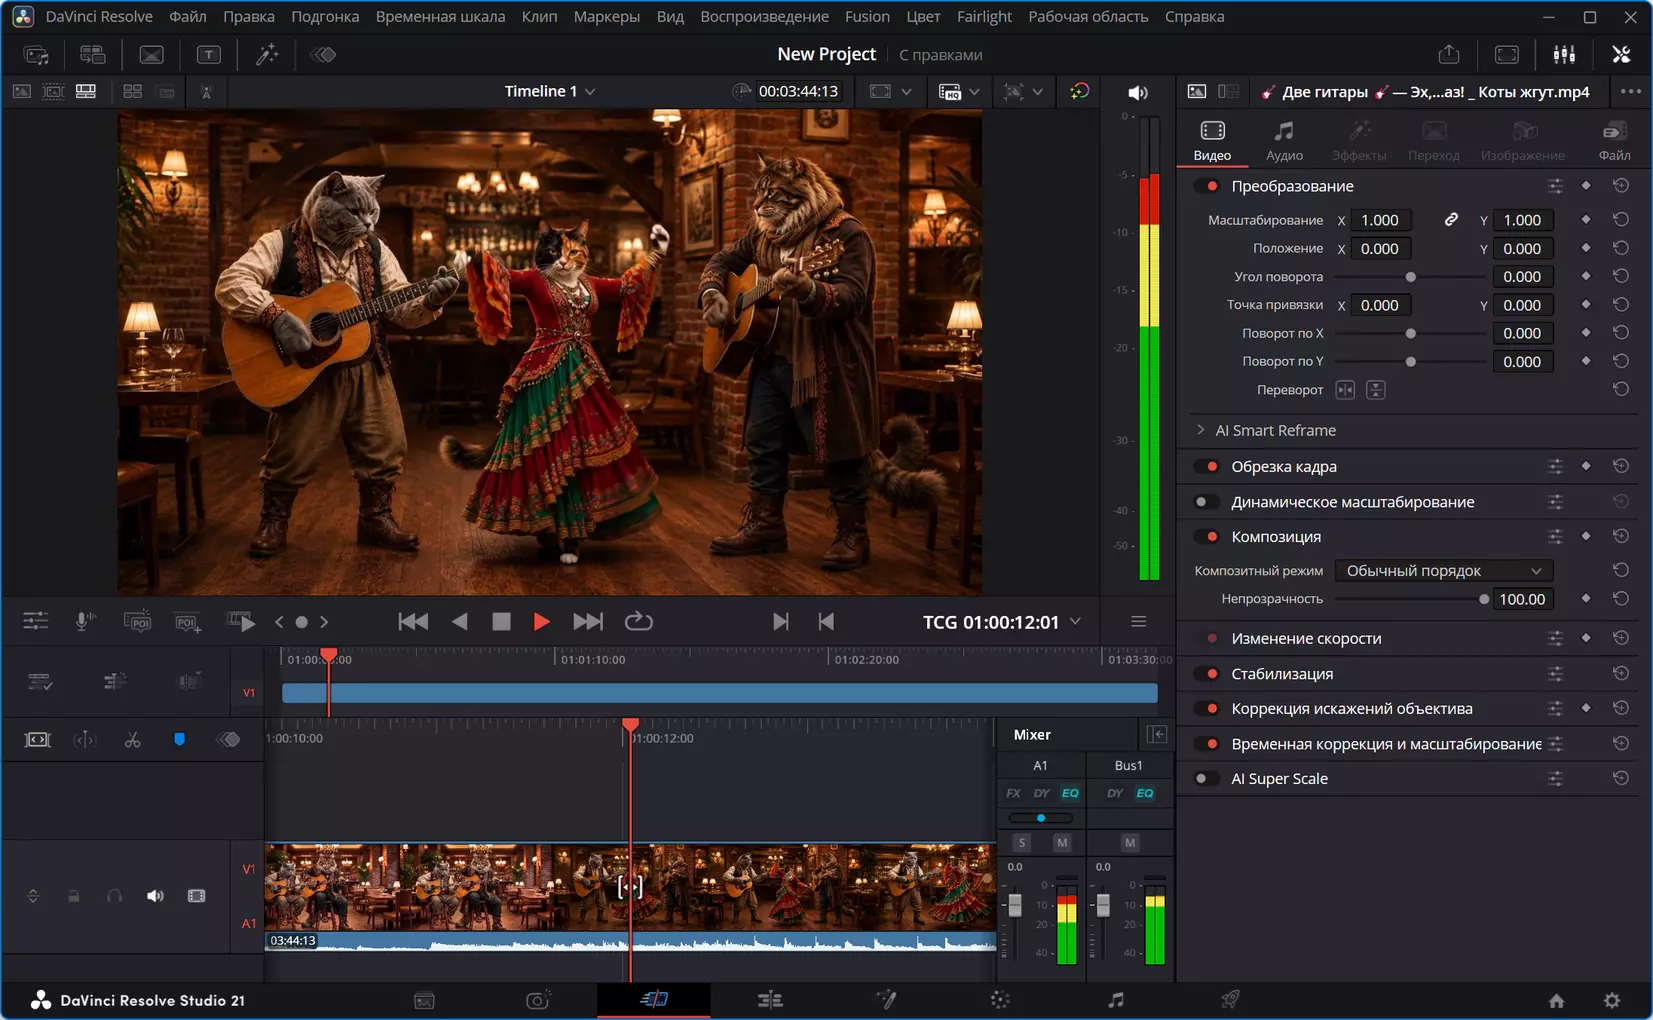Switch to the Аудио inspector tab
Screen dimensions: 1653x1020
coord(1284,141)
